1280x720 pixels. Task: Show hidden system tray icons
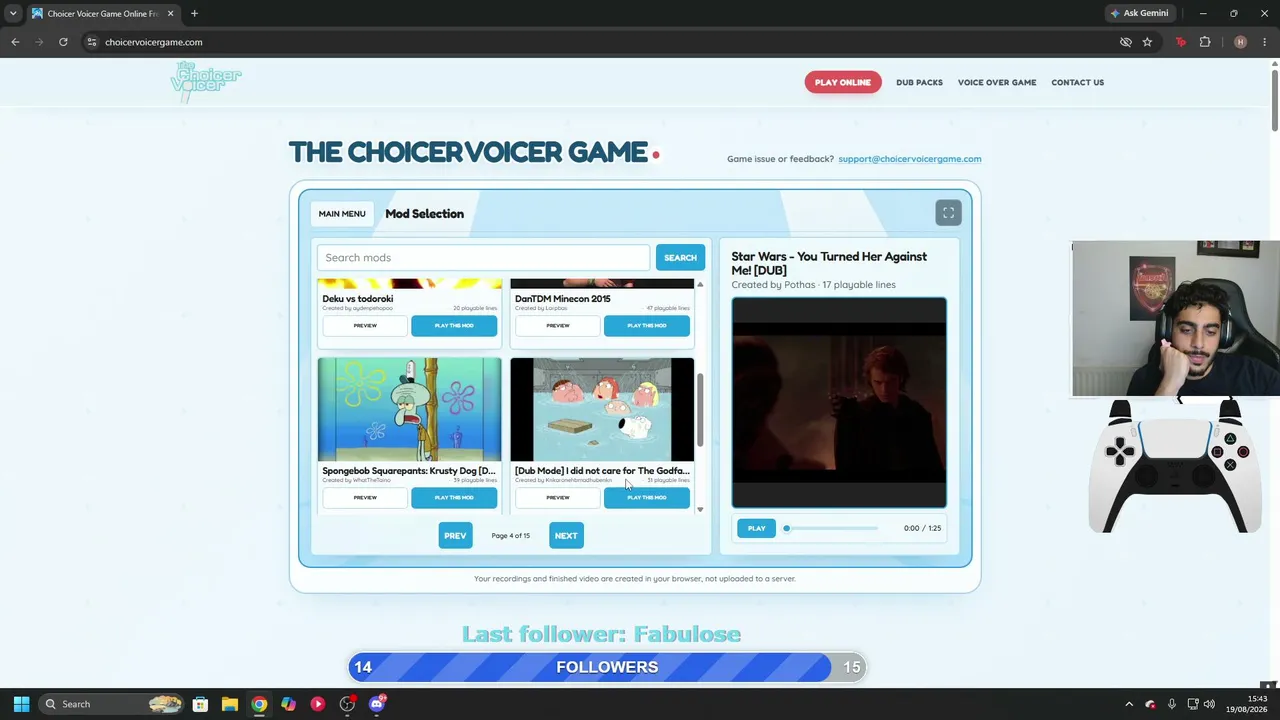click(x=1129, y=704)
